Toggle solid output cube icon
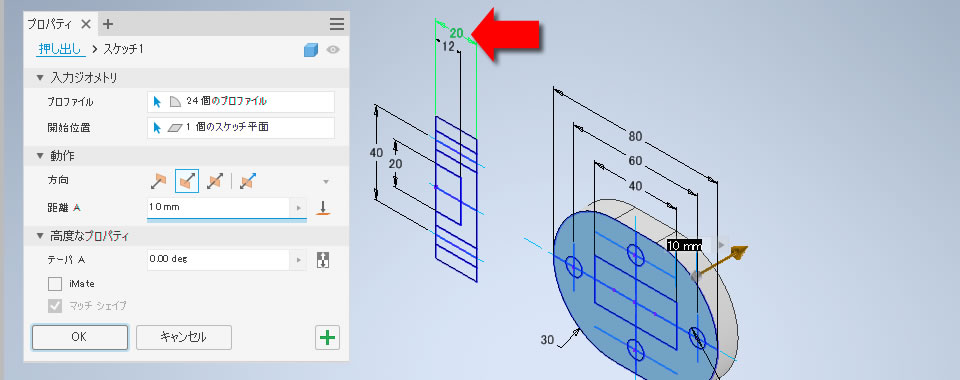The width and height of the screenshot is (960, 380). coord(311,50)
